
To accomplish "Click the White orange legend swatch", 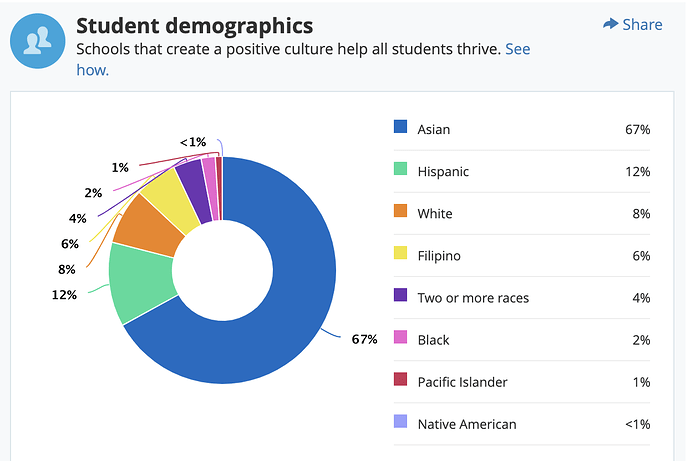I will point(401,212).
